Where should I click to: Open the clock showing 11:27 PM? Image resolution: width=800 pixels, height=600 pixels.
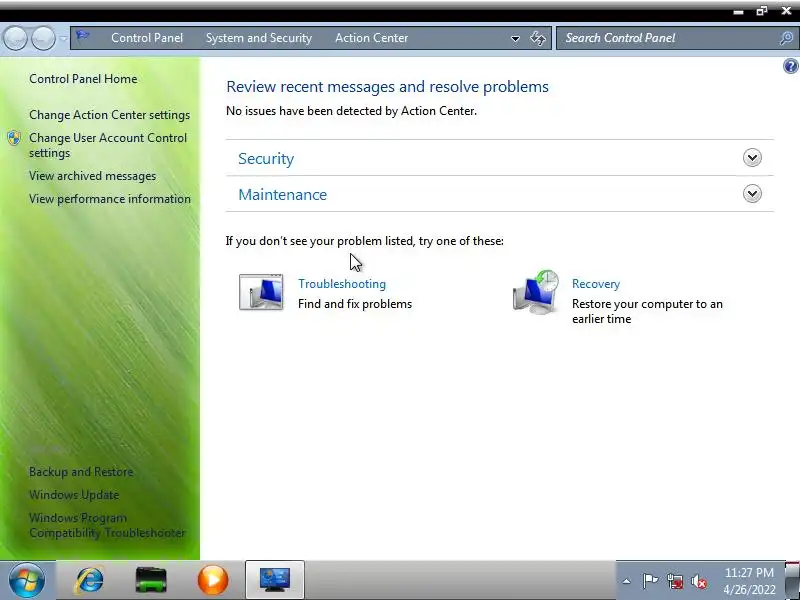749,581
